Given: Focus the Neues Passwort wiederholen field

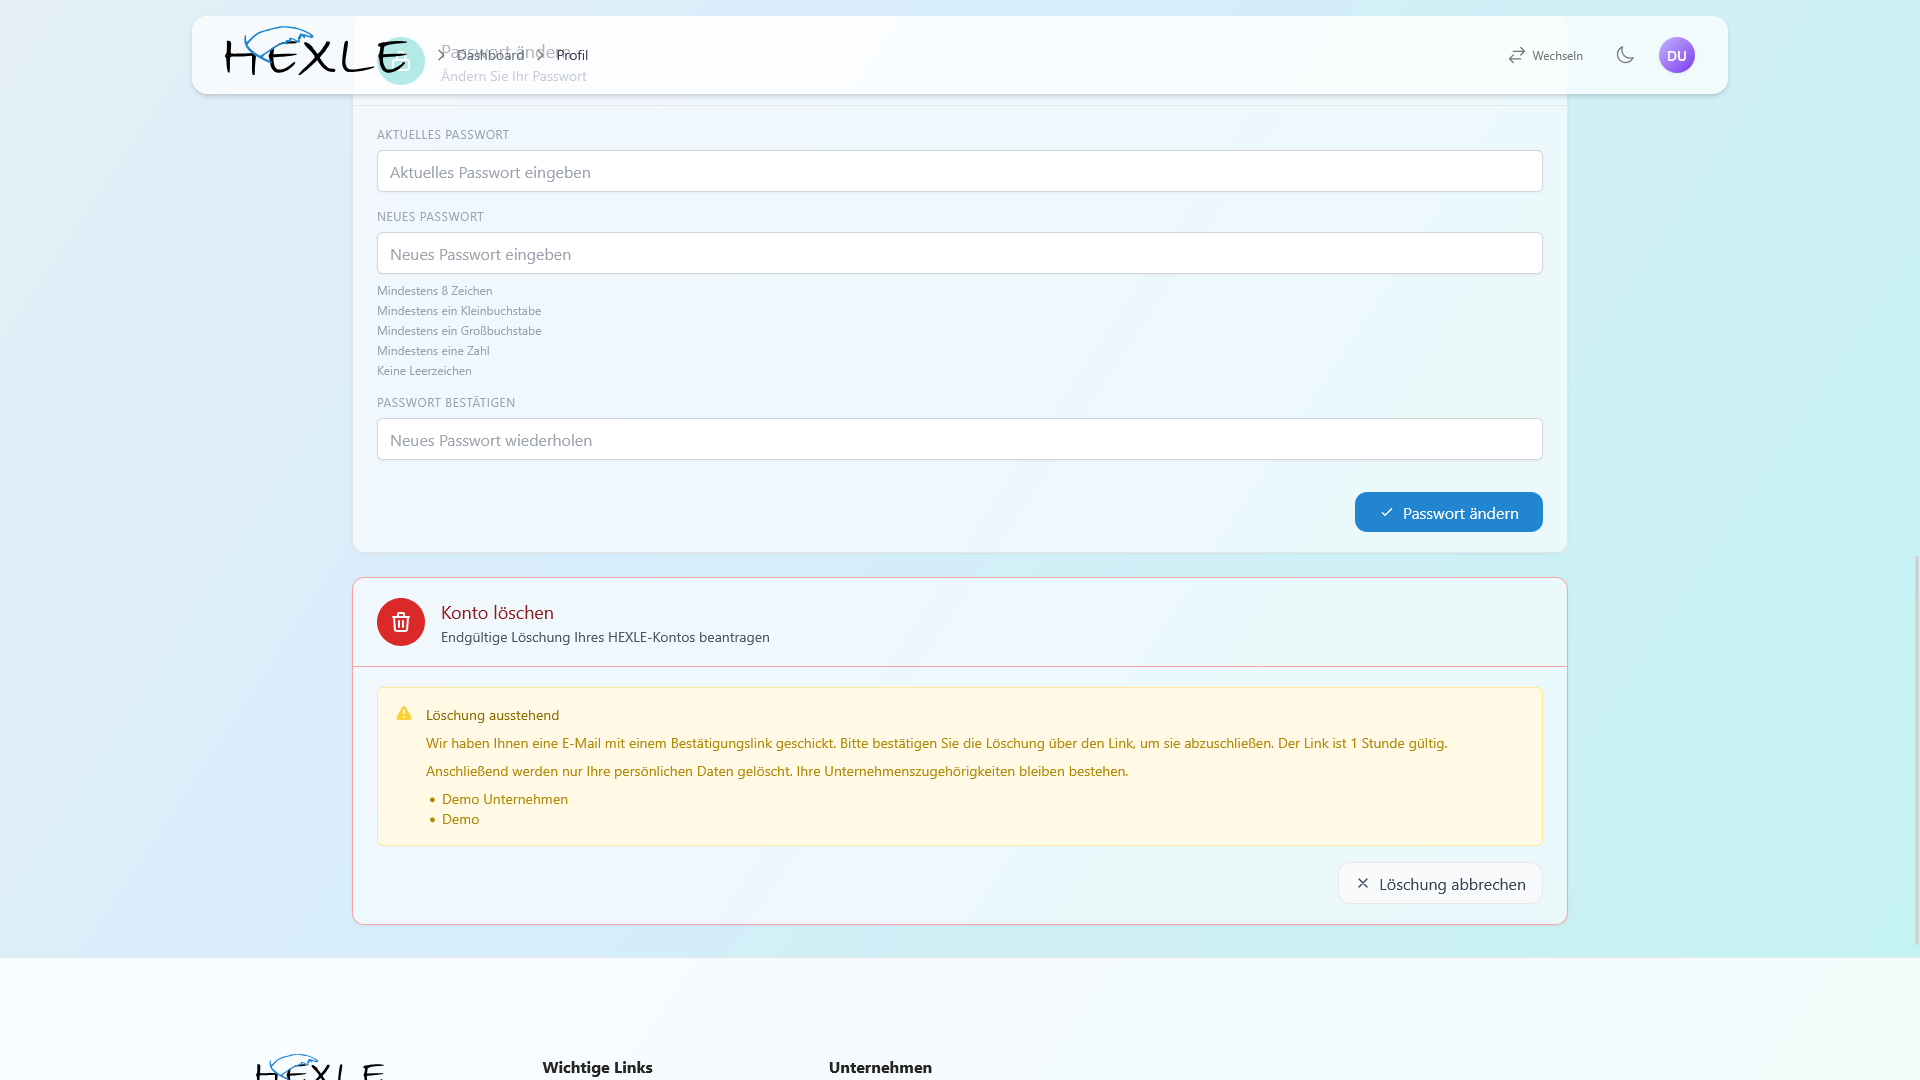Looking at the screenshot, I should pyautogui.click(x=960, y=439).
